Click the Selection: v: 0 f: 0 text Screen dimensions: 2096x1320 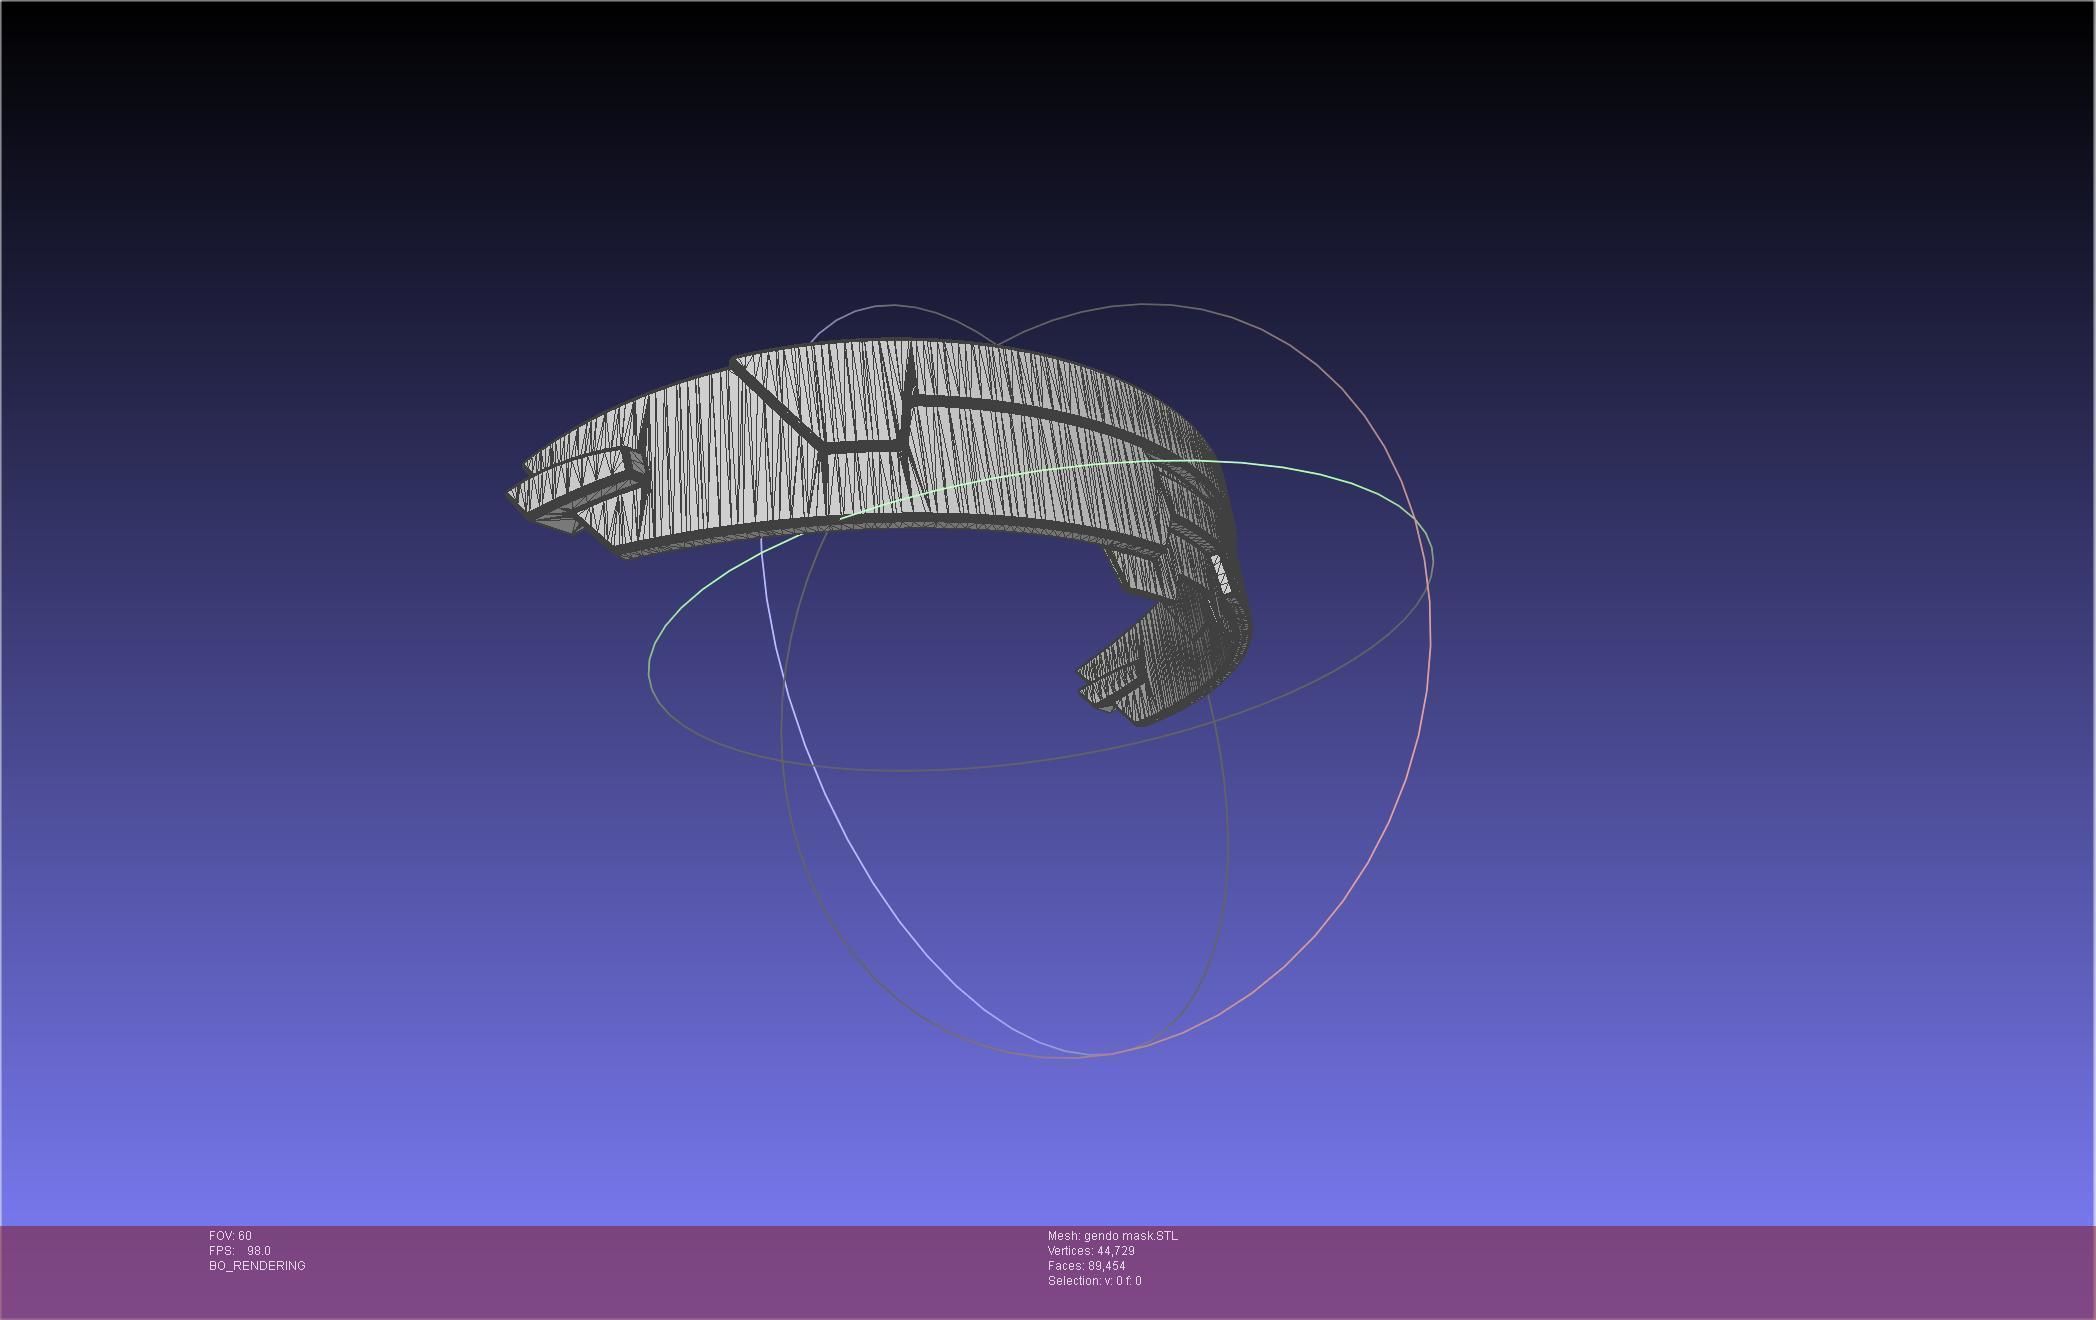[1094, 1281]
